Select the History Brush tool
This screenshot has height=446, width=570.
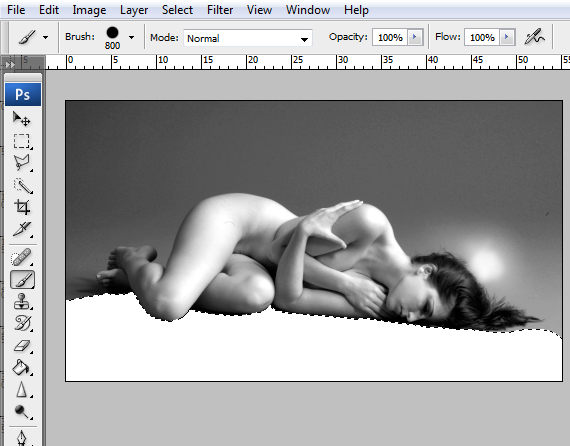(22, 324)
